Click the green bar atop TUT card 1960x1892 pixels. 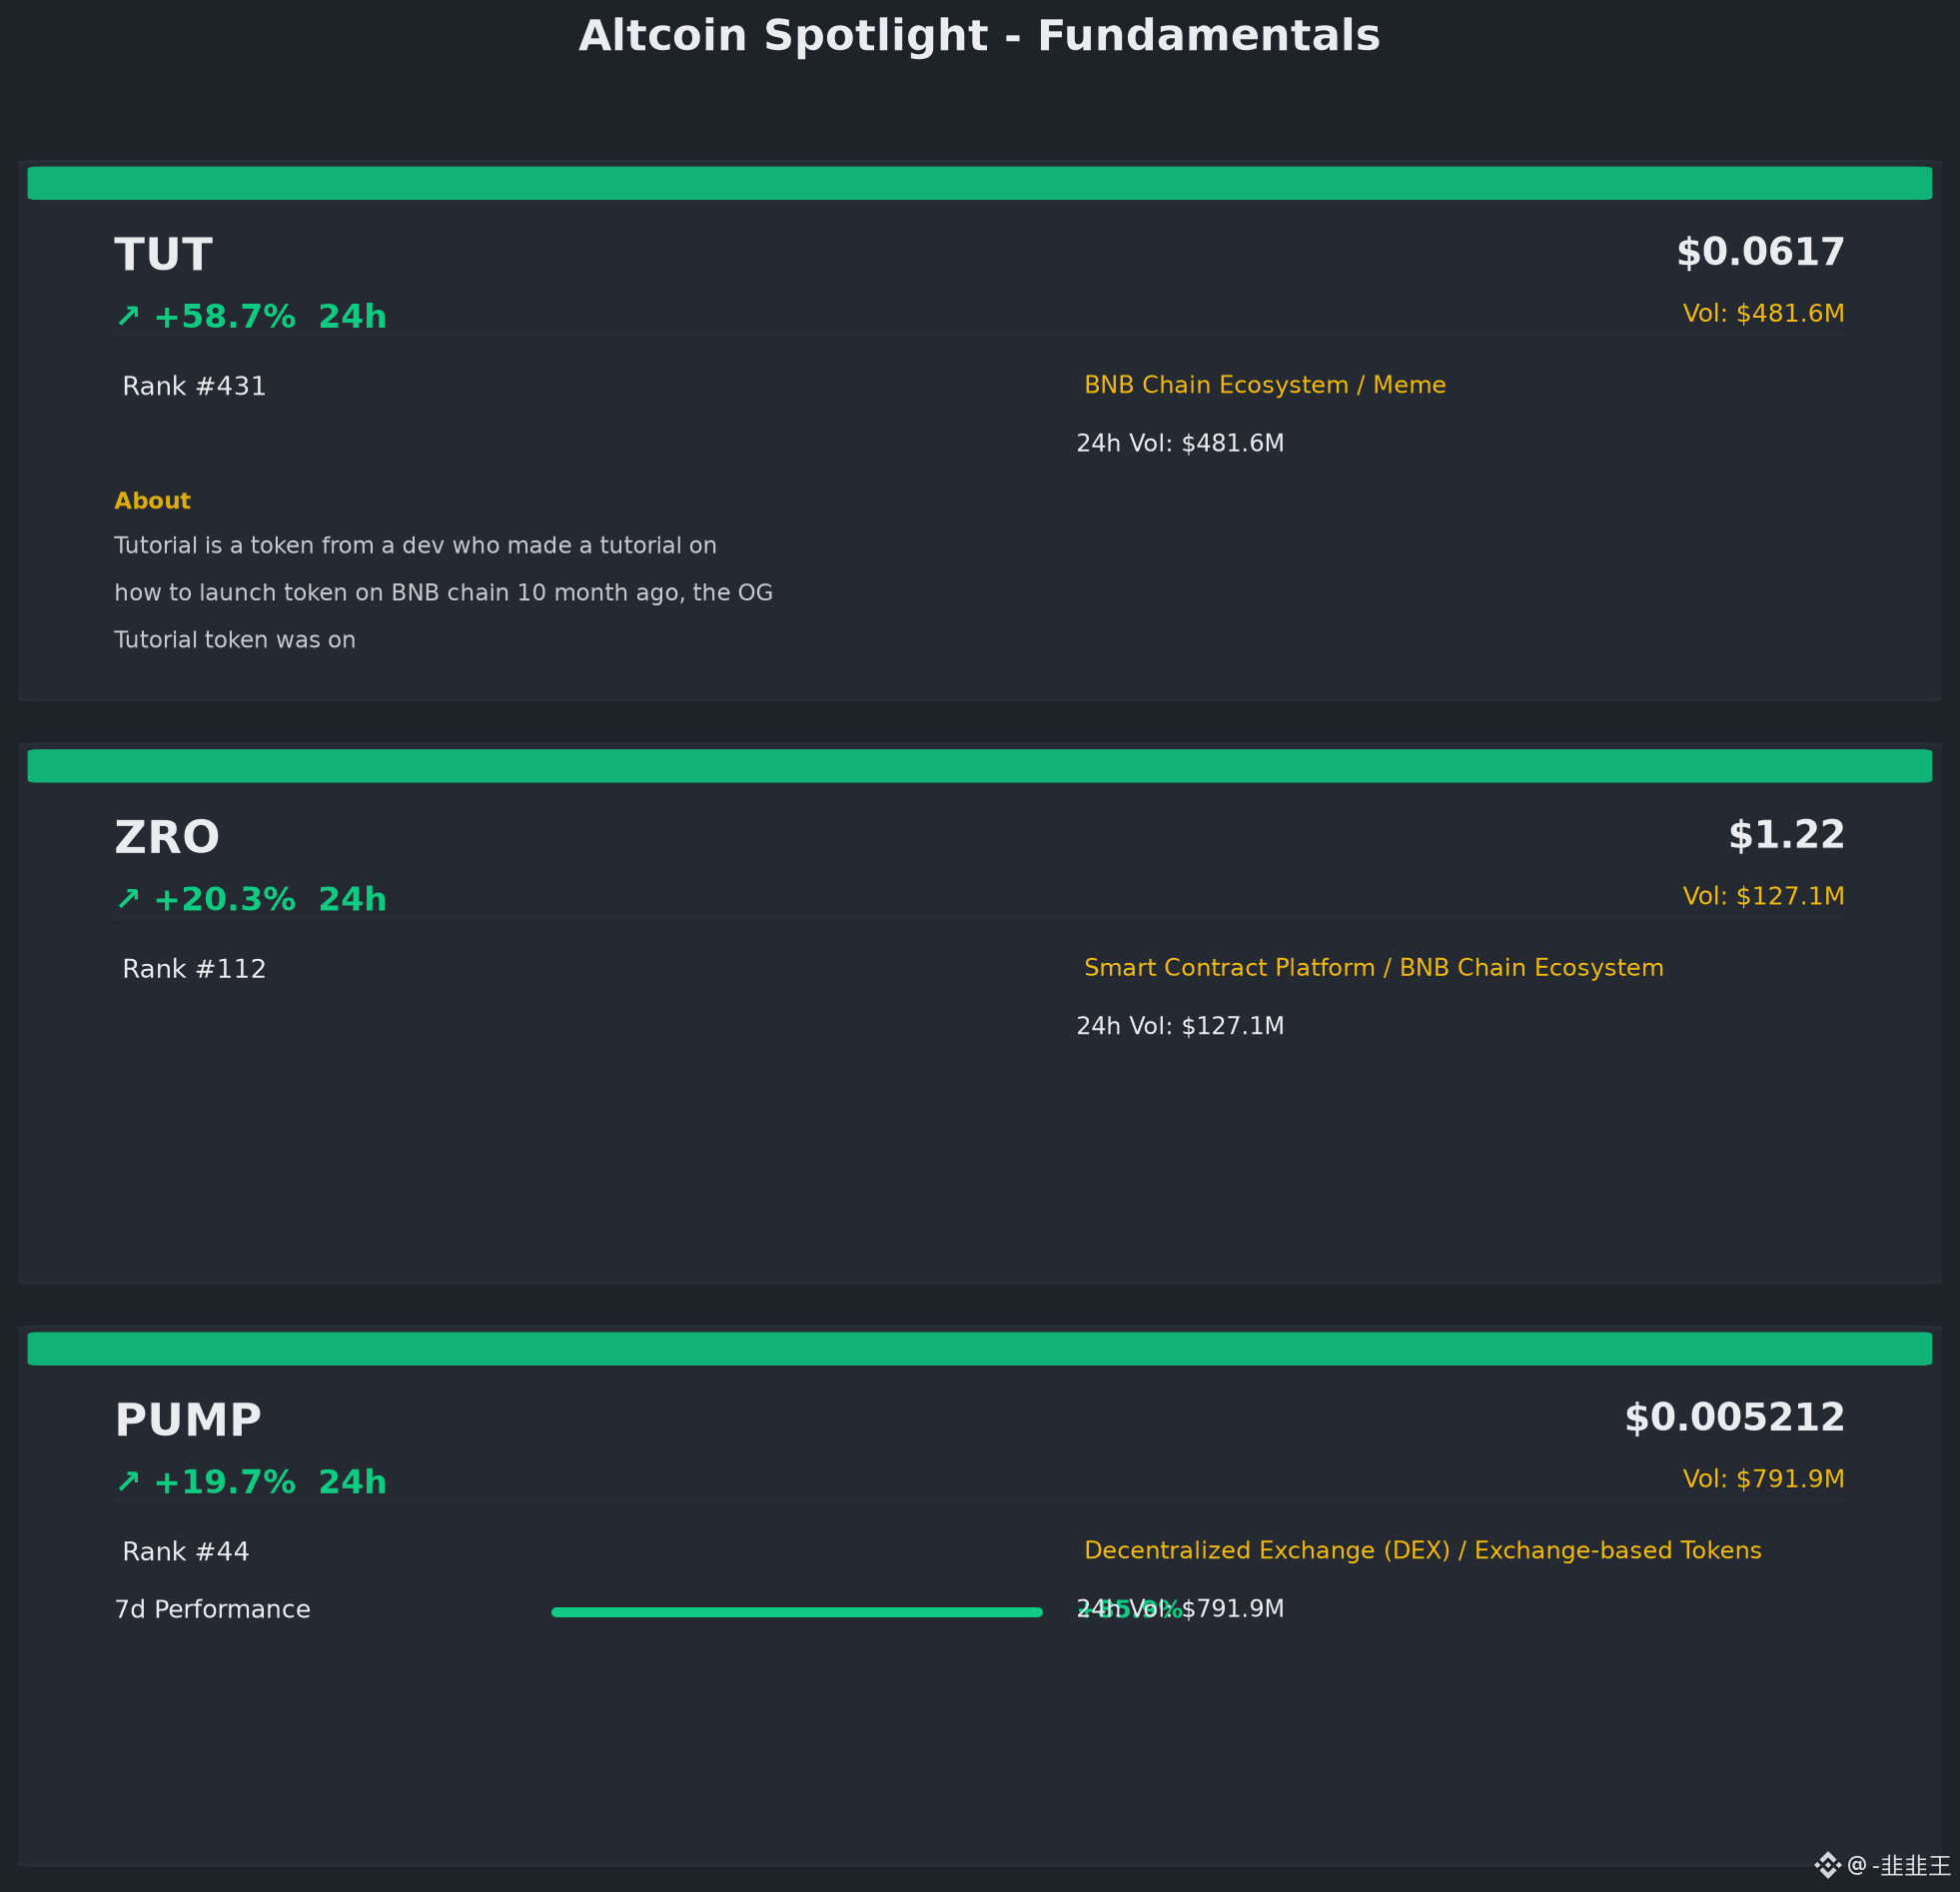(980, 183)
